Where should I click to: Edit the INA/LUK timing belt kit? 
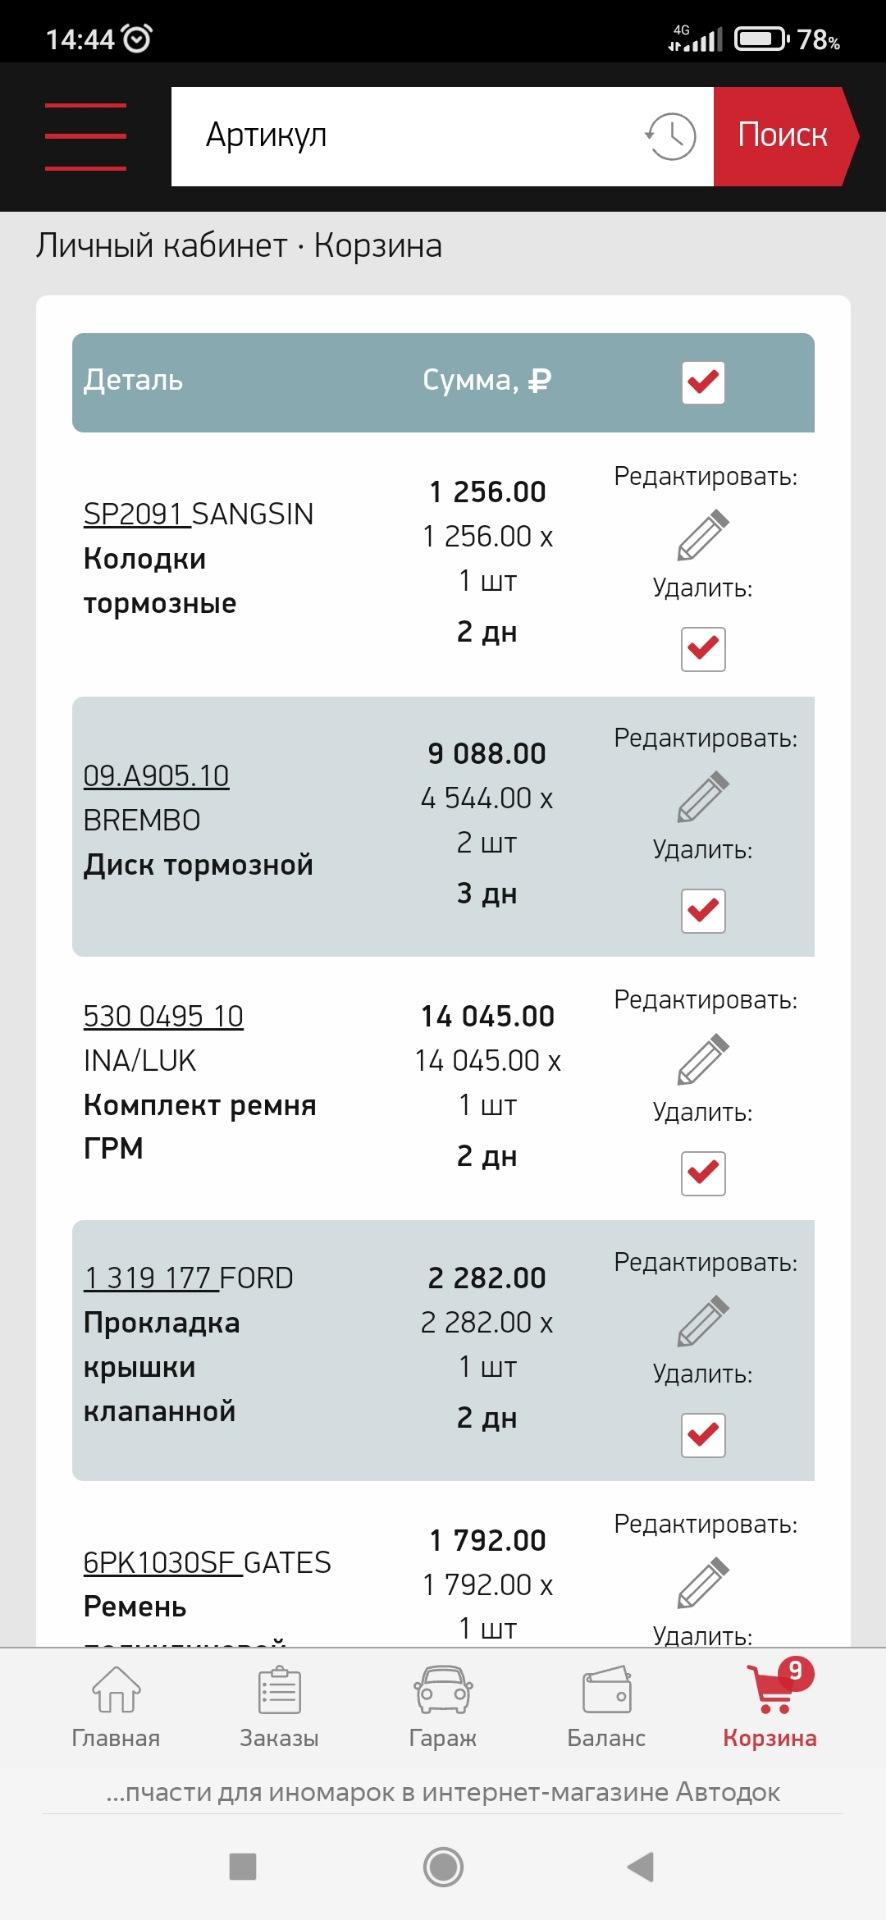[703, 1059]
